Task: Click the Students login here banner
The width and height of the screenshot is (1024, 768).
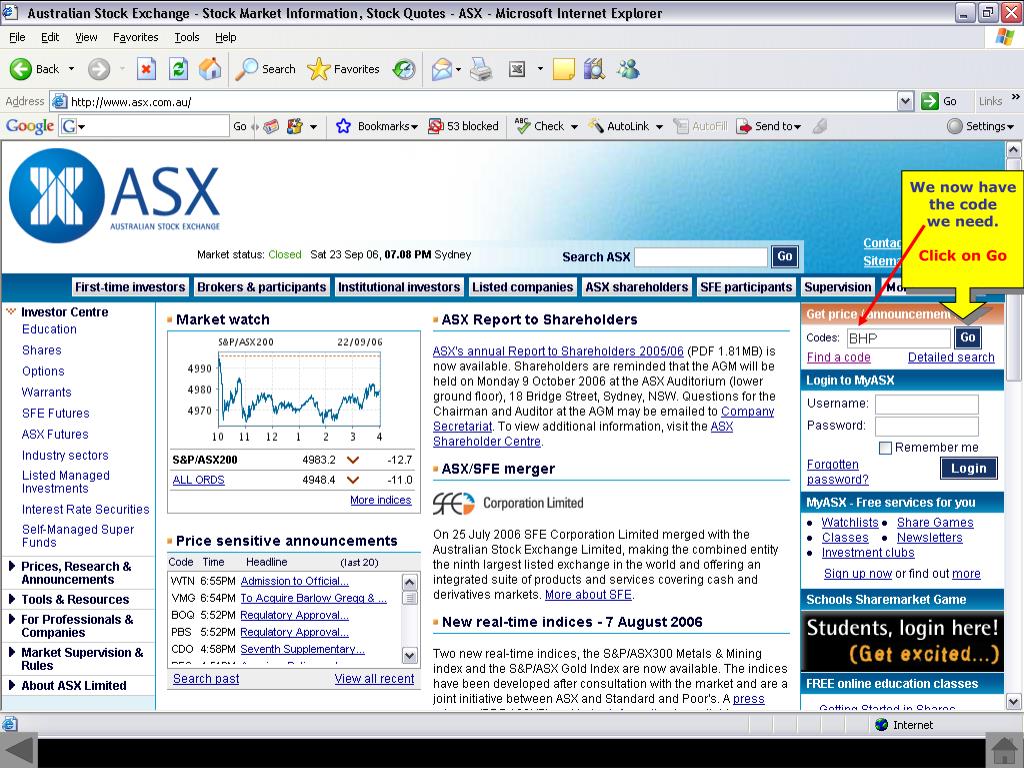Action: pos(902,641)
